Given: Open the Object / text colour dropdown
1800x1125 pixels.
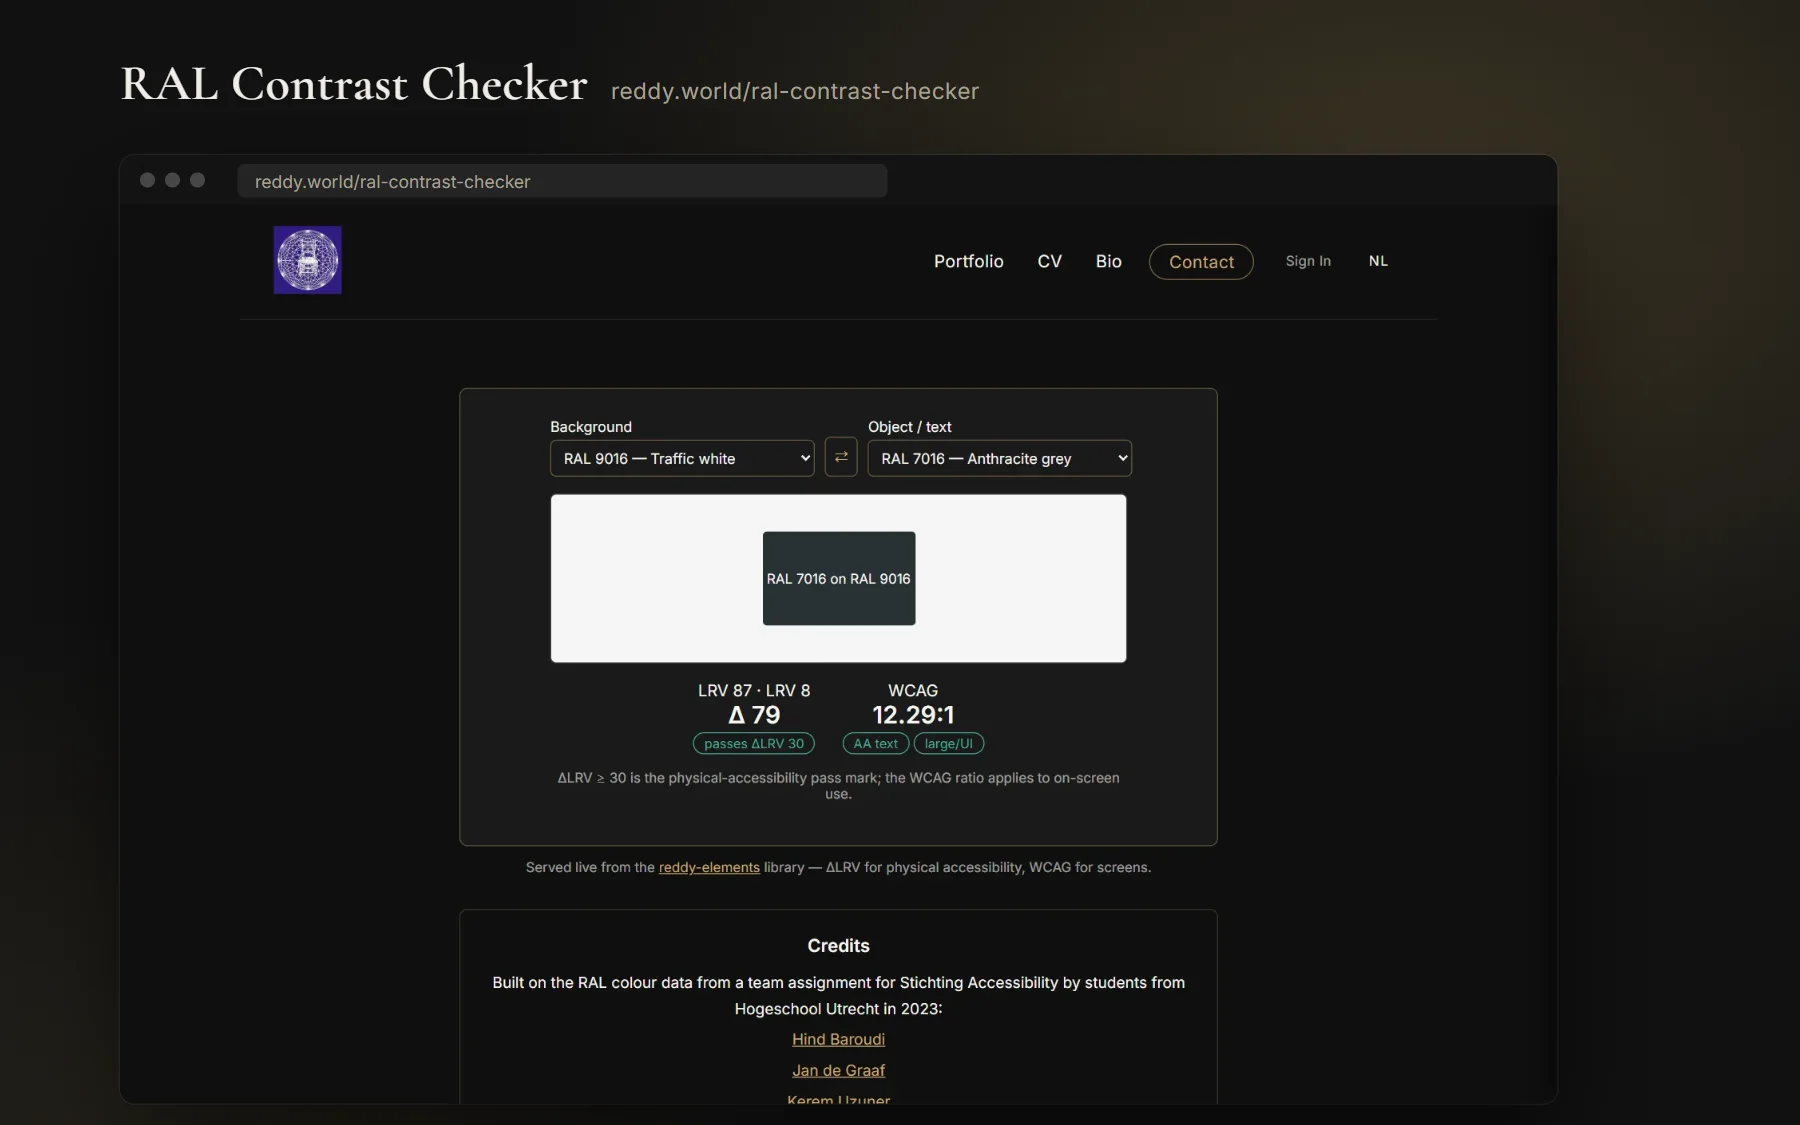Looking at the screenshot, I should tap(1000, 458).
